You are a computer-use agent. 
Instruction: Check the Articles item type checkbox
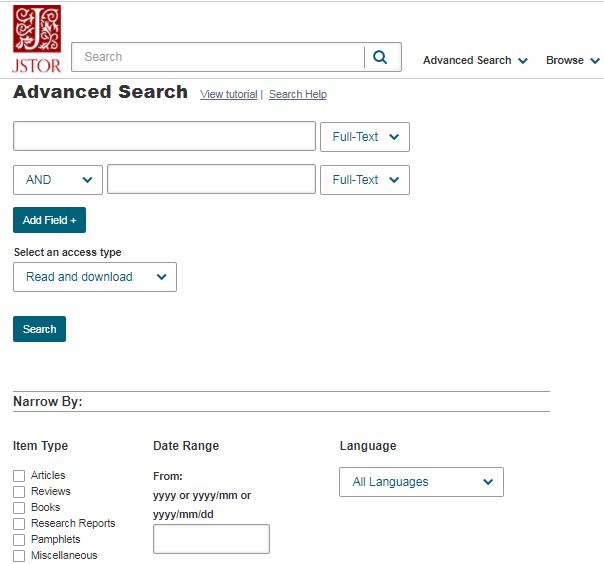19,475
